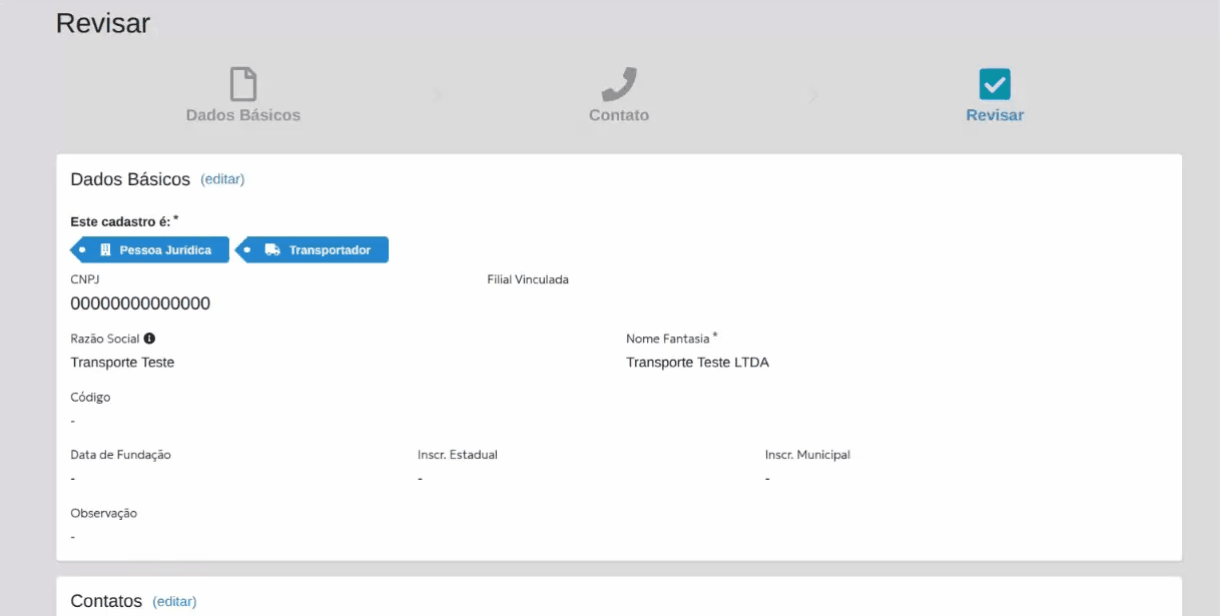The image size is (1220, 616).
Task: Click the truck icon in Transportador tag
Action: point(272,250)
